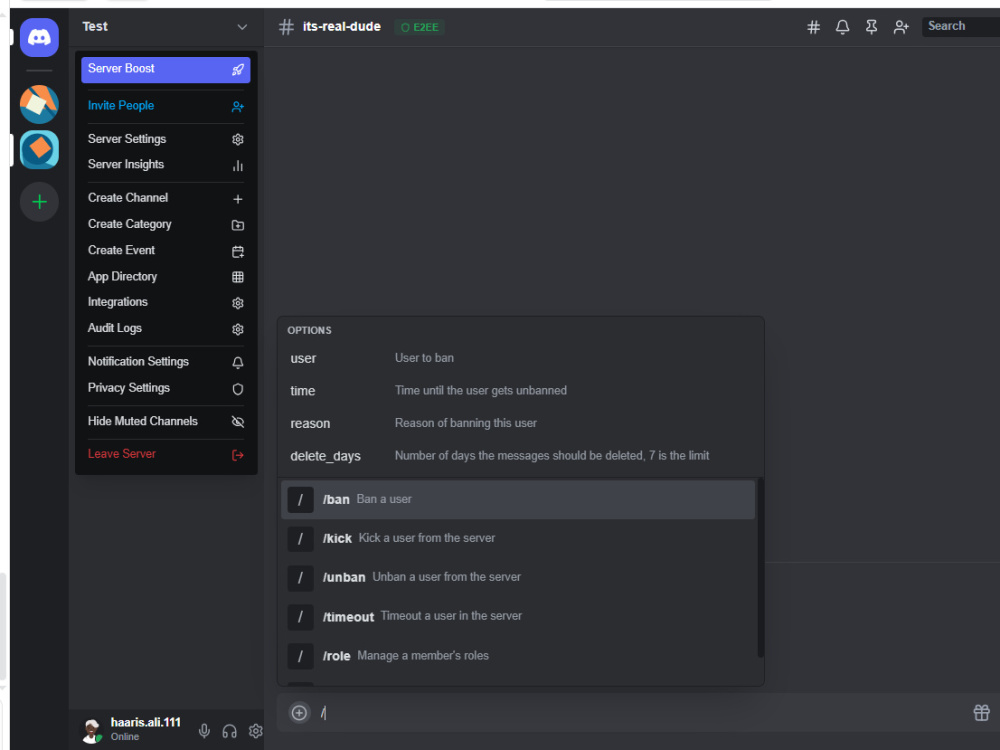The width and height of the screenshot is (1000, 750).
Task: Click the haaris.ali.111 user avatar
Action: point(92,731)
